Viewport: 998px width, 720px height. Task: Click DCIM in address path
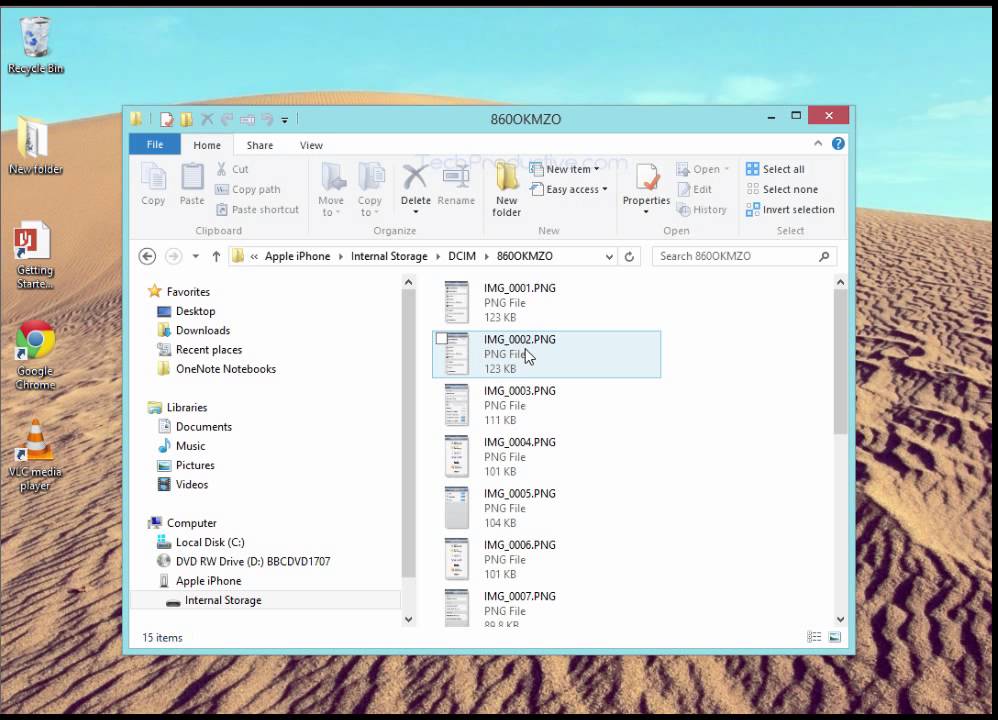point(462,256)
